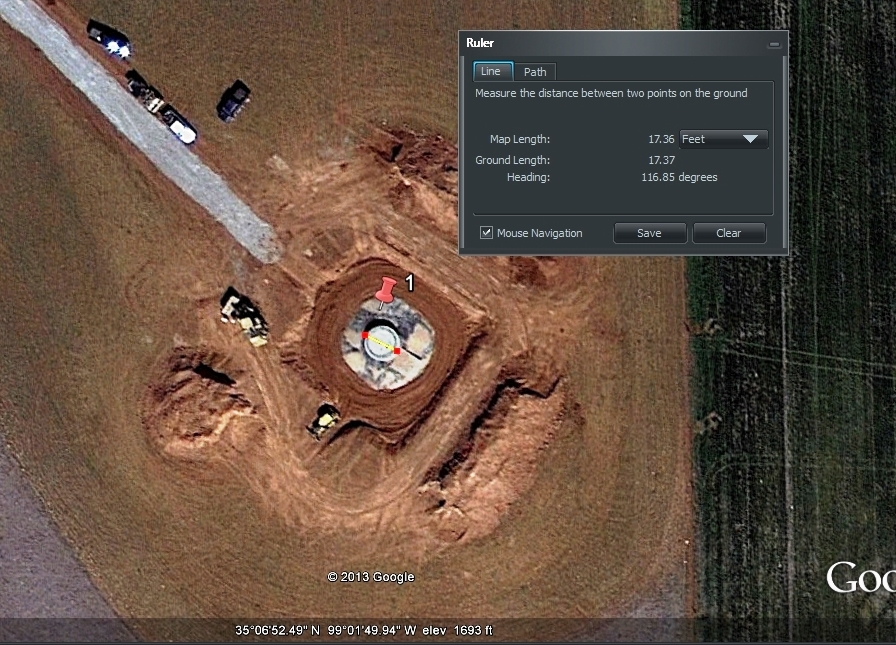Screen dimensions: 896x645
Task: Click the Measure distance description text
Action: (611, 93)
